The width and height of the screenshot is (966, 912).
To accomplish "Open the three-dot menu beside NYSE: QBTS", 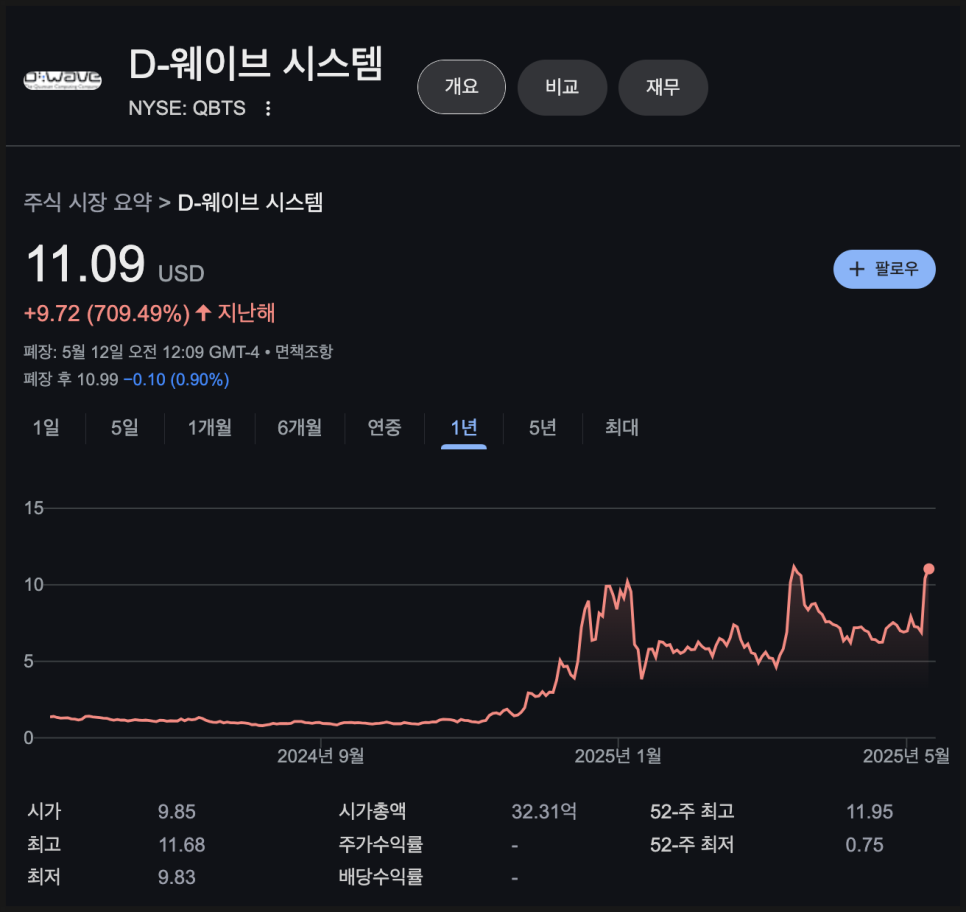I will [x=268, y=108].
